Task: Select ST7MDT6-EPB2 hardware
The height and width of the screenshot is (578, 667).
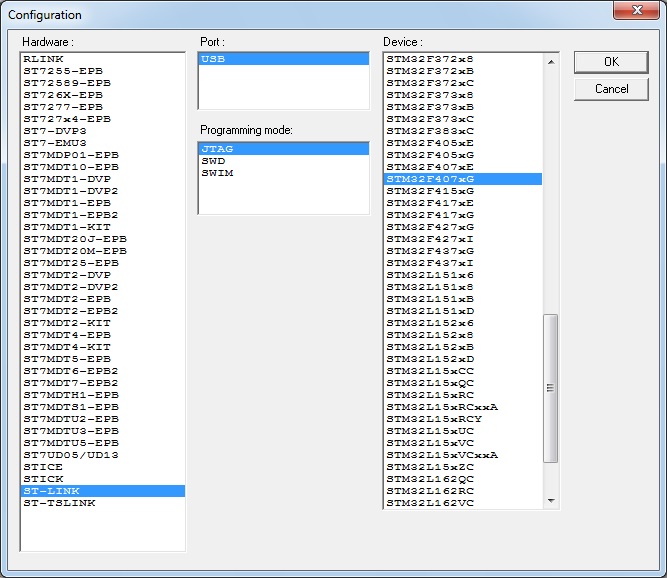Action: coord(103,371)
